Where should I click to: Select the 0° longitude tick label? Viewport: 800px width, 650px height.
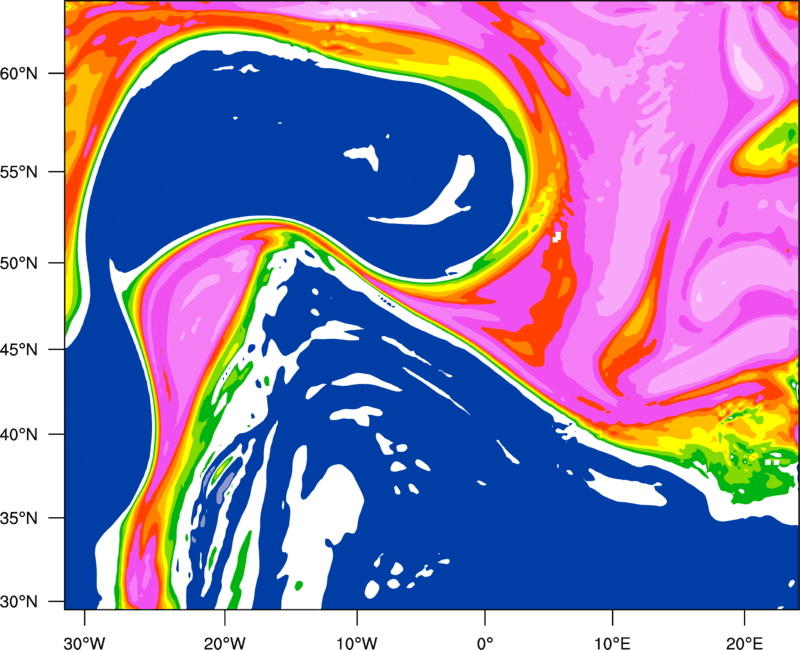[x=485, y=643]
